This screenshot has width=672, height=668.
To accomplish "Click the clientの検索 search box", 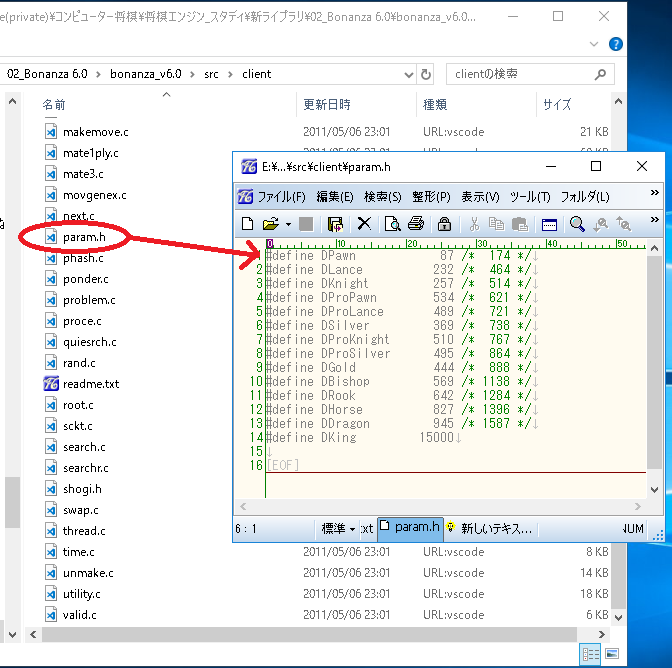I will [530, 74].
